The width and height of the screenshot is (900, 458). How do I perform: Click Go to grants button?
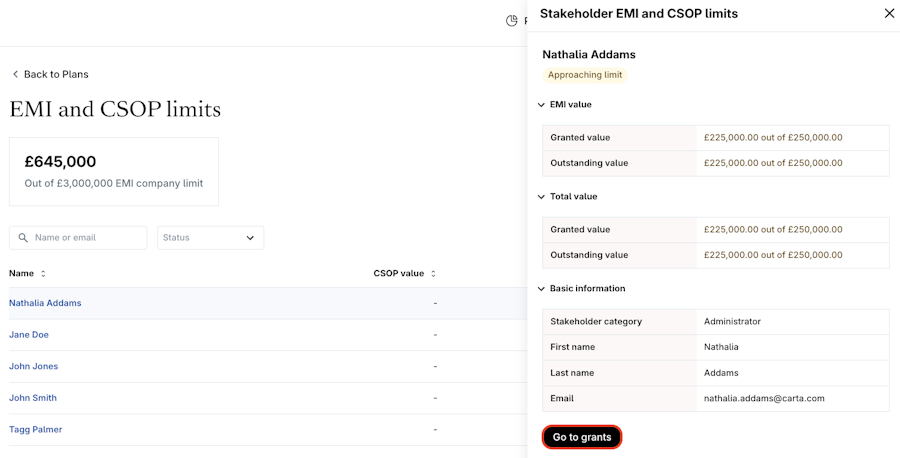tap(582, 437)
